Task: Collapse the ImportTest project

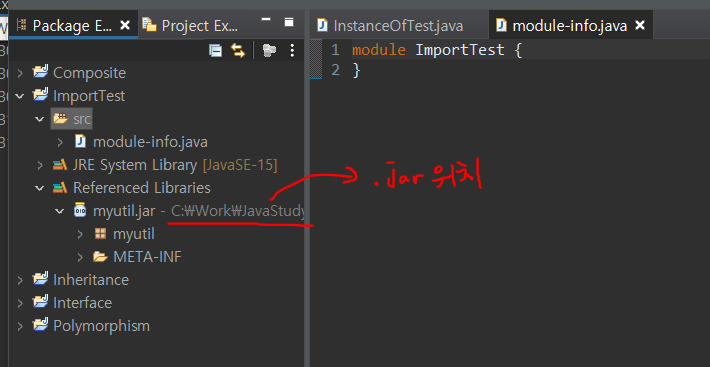Action: click(x=19, y=96)
